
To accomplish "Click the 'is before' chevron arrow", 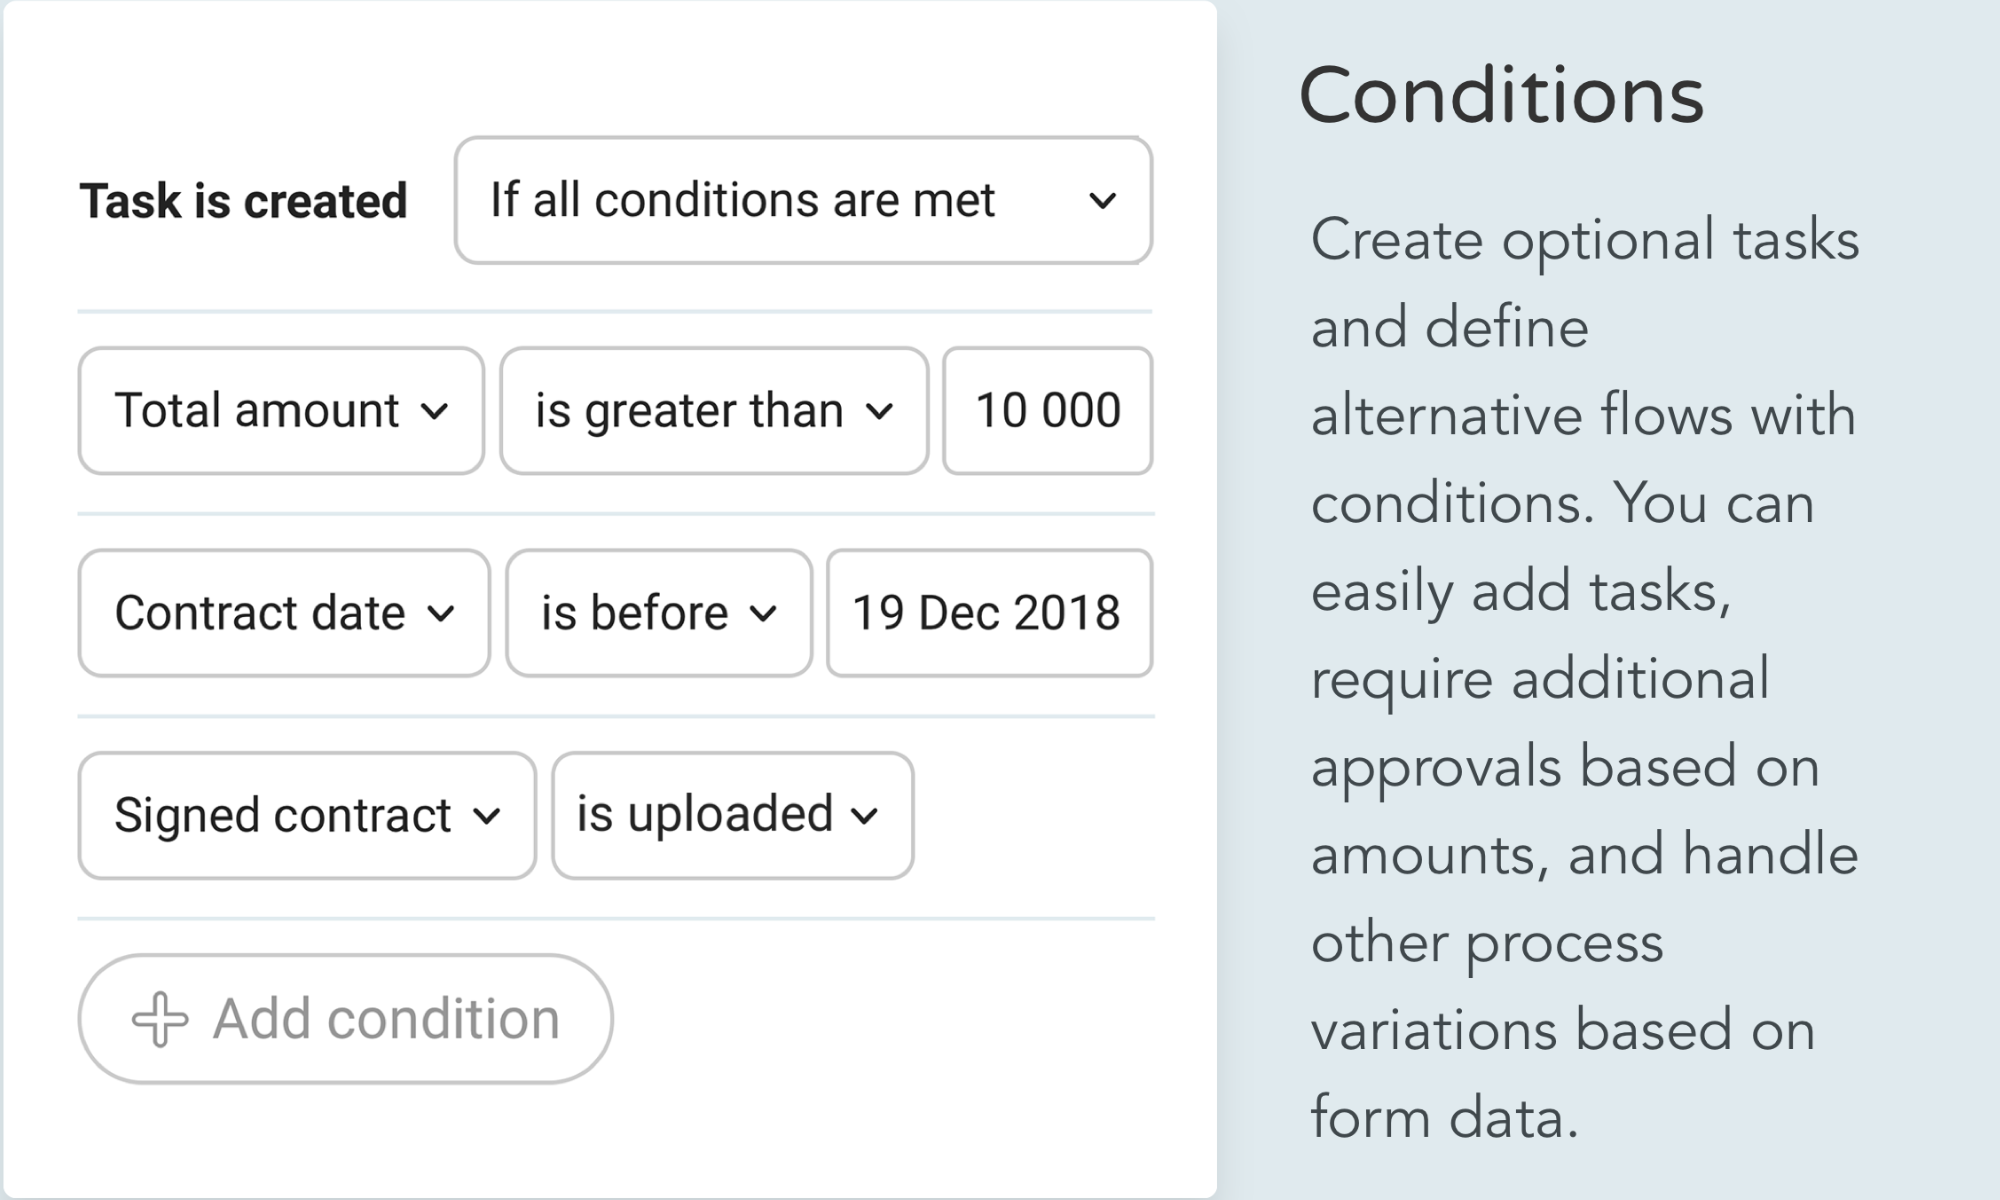I will (763, 613).
